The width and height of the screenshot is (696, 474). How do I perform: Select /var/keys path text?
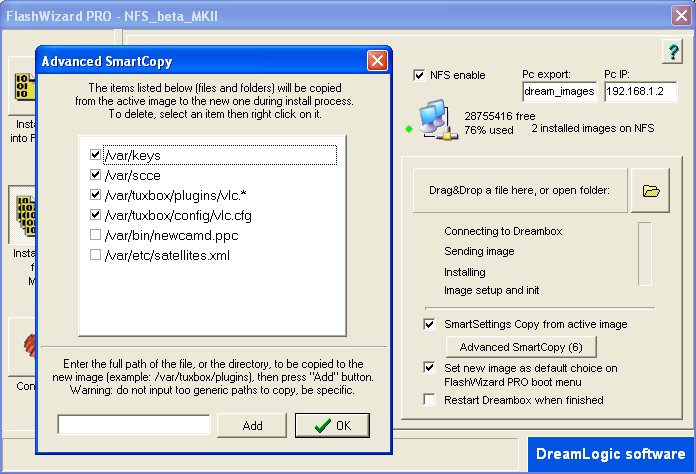133,155
